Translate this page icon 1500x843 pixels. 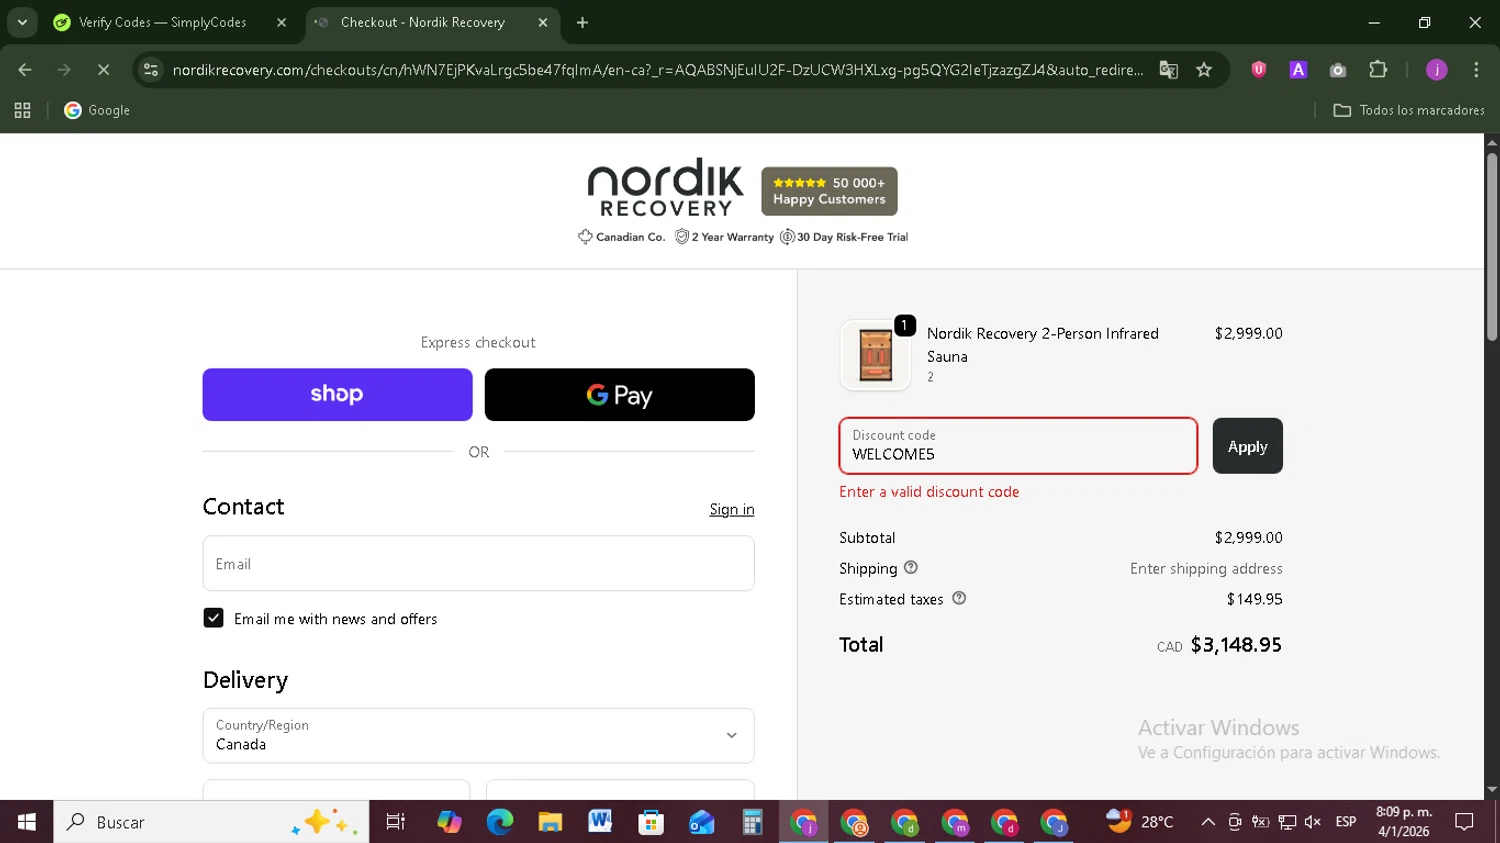tap(1168, 69)
